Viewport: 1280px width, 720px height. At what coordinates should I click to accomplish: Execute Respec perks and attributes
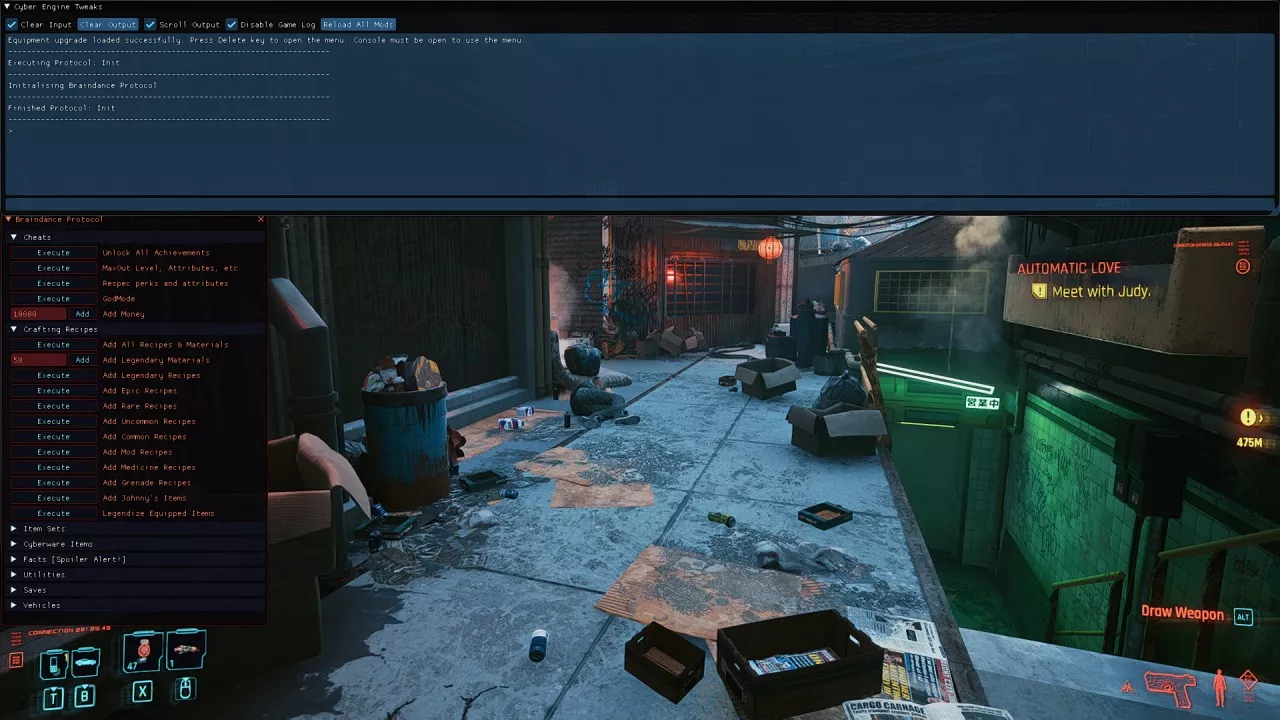point(54,283)
